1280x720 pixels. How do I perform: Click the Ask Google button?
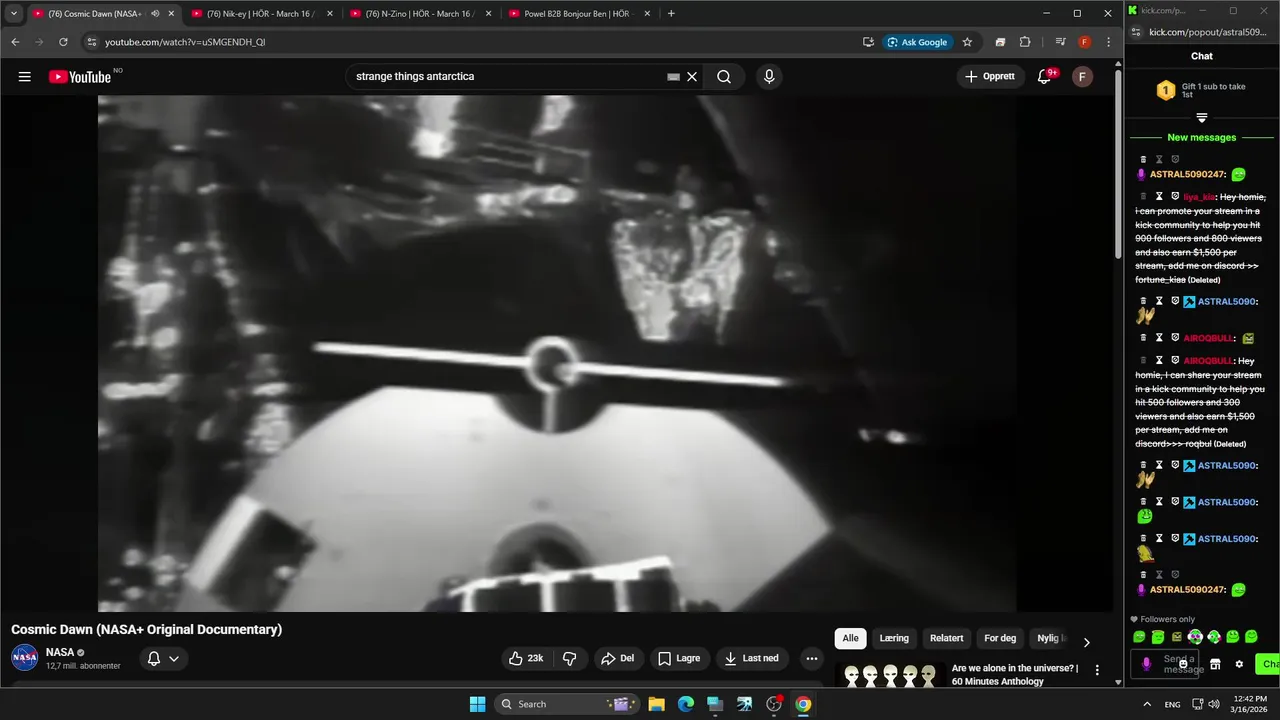click(917, 42)
